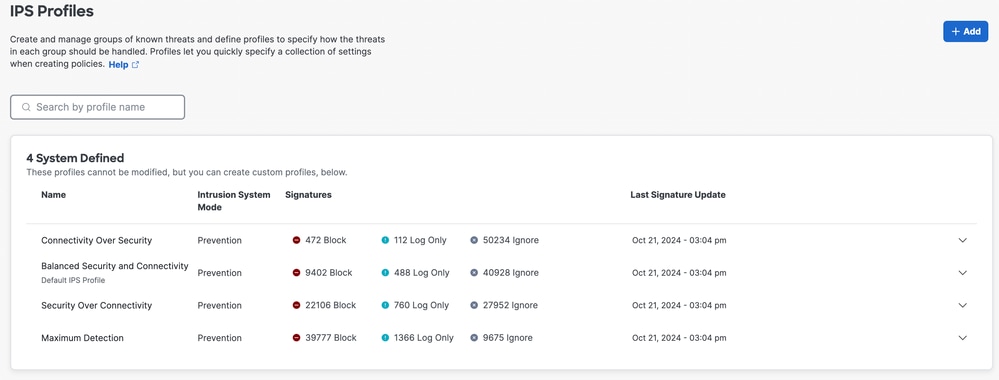
Task: Click the Ignore icon beside 50234
Action: click(x=474, y=240)
